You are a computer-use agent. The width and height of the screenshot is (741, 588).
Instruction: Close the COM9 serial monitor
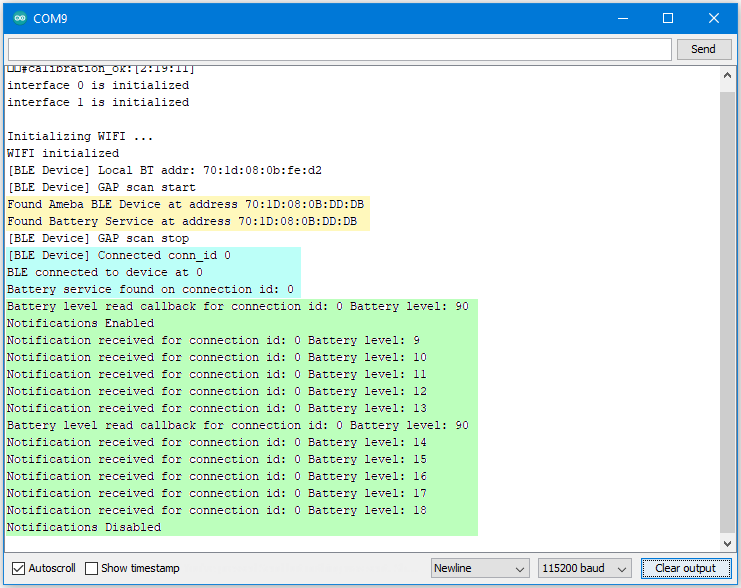pyautogui.click(x=714, y=18)
